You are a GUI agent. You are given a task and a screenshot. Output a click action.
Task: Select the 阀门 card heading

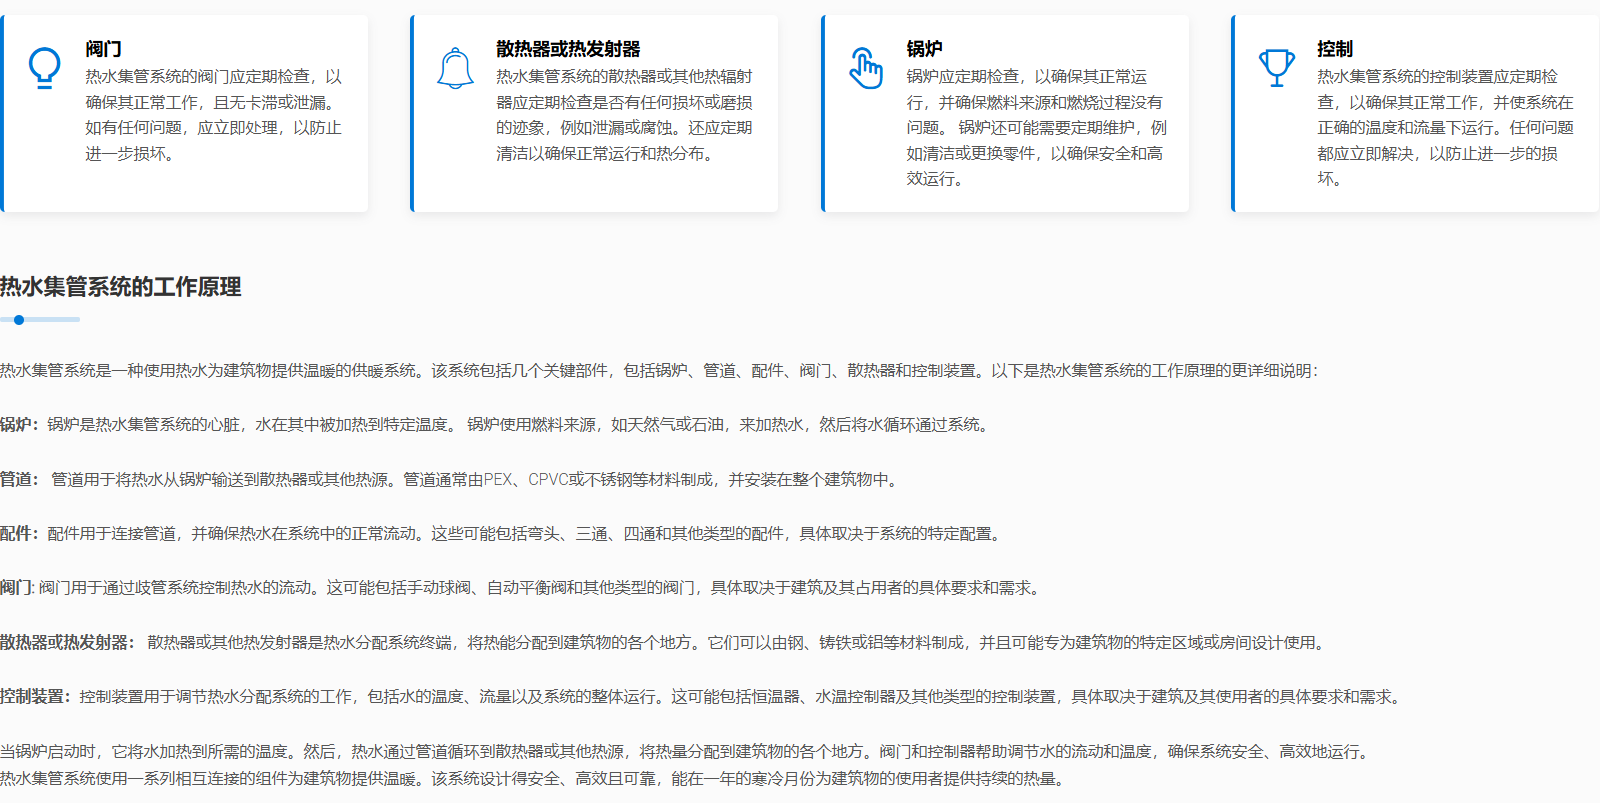[x=103, y=49]
